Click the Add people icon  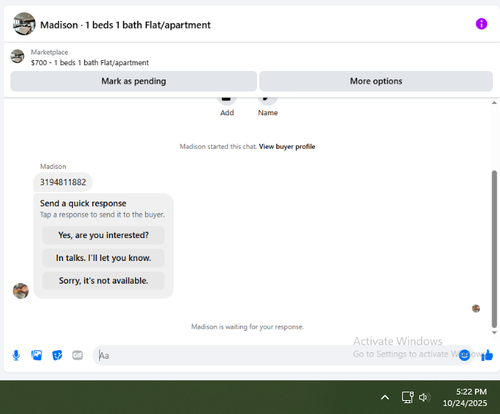pyautogui.click(x=227, y=100)
